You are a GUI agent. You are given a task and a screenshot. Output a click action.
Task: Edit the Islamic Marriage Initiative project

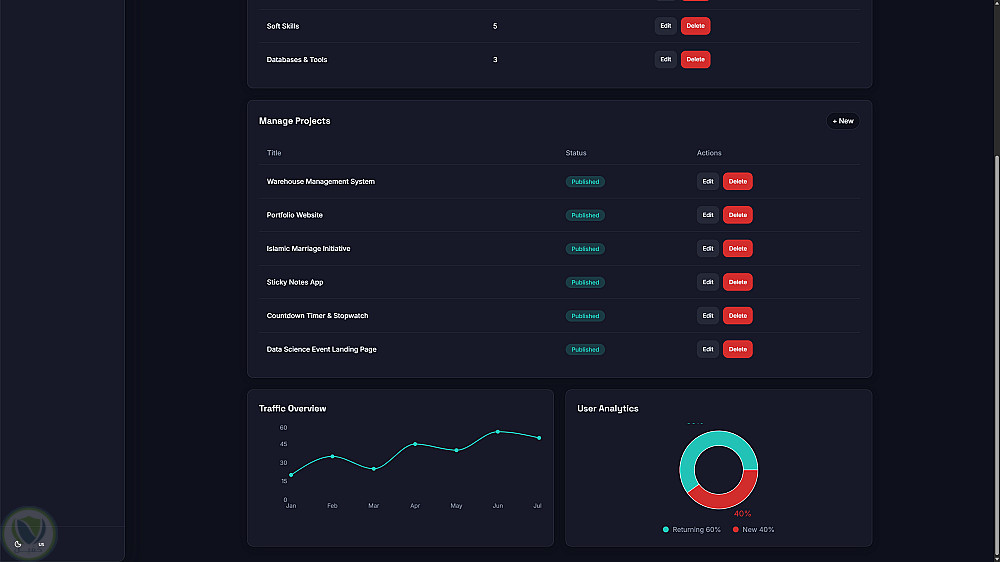[707, 248]
